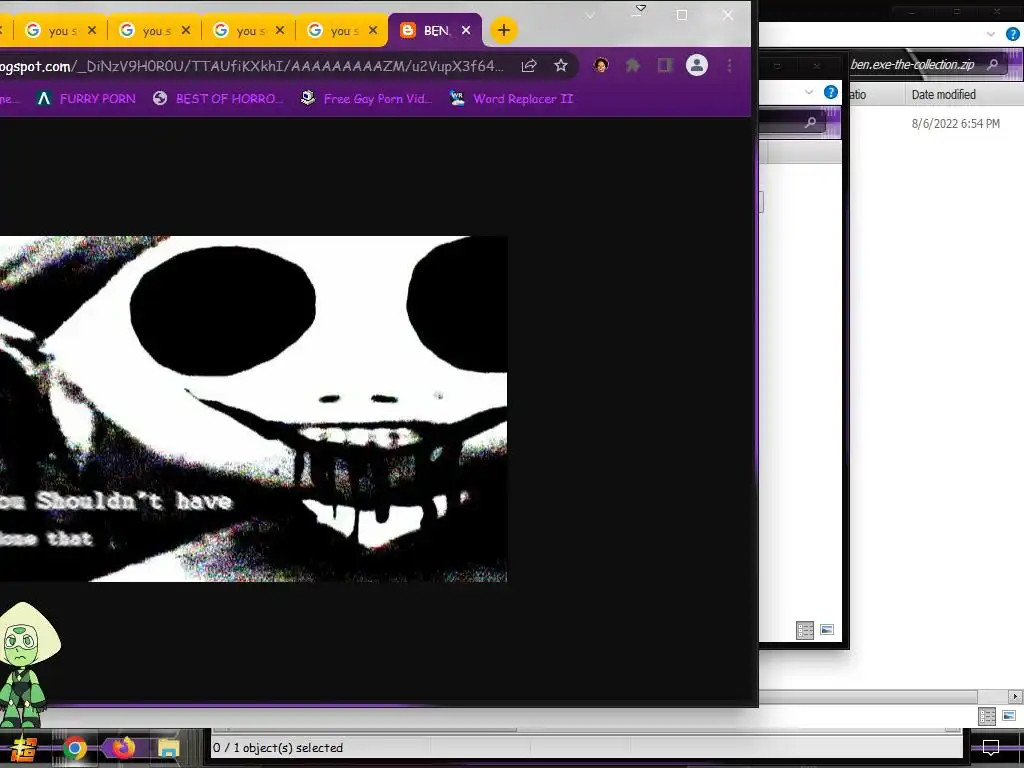Select the 8/6/2022 6:54 PM file row
Screen dimensions: 1024x768
click(x=955, y=123)
